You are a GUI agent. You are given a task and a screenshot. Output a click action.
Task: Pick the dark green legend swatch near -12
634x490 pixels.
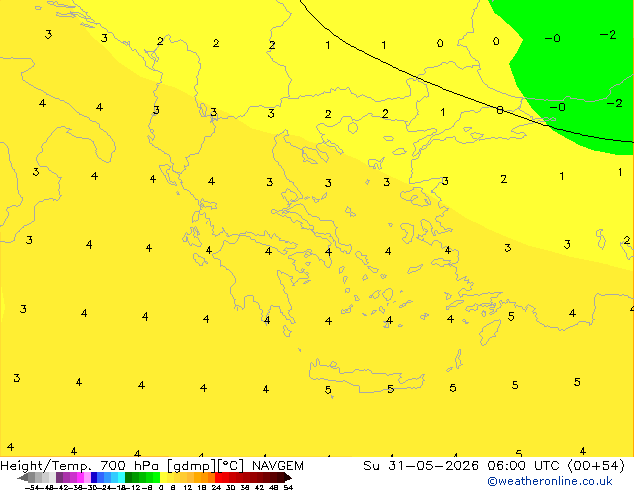tap(129, 477)
